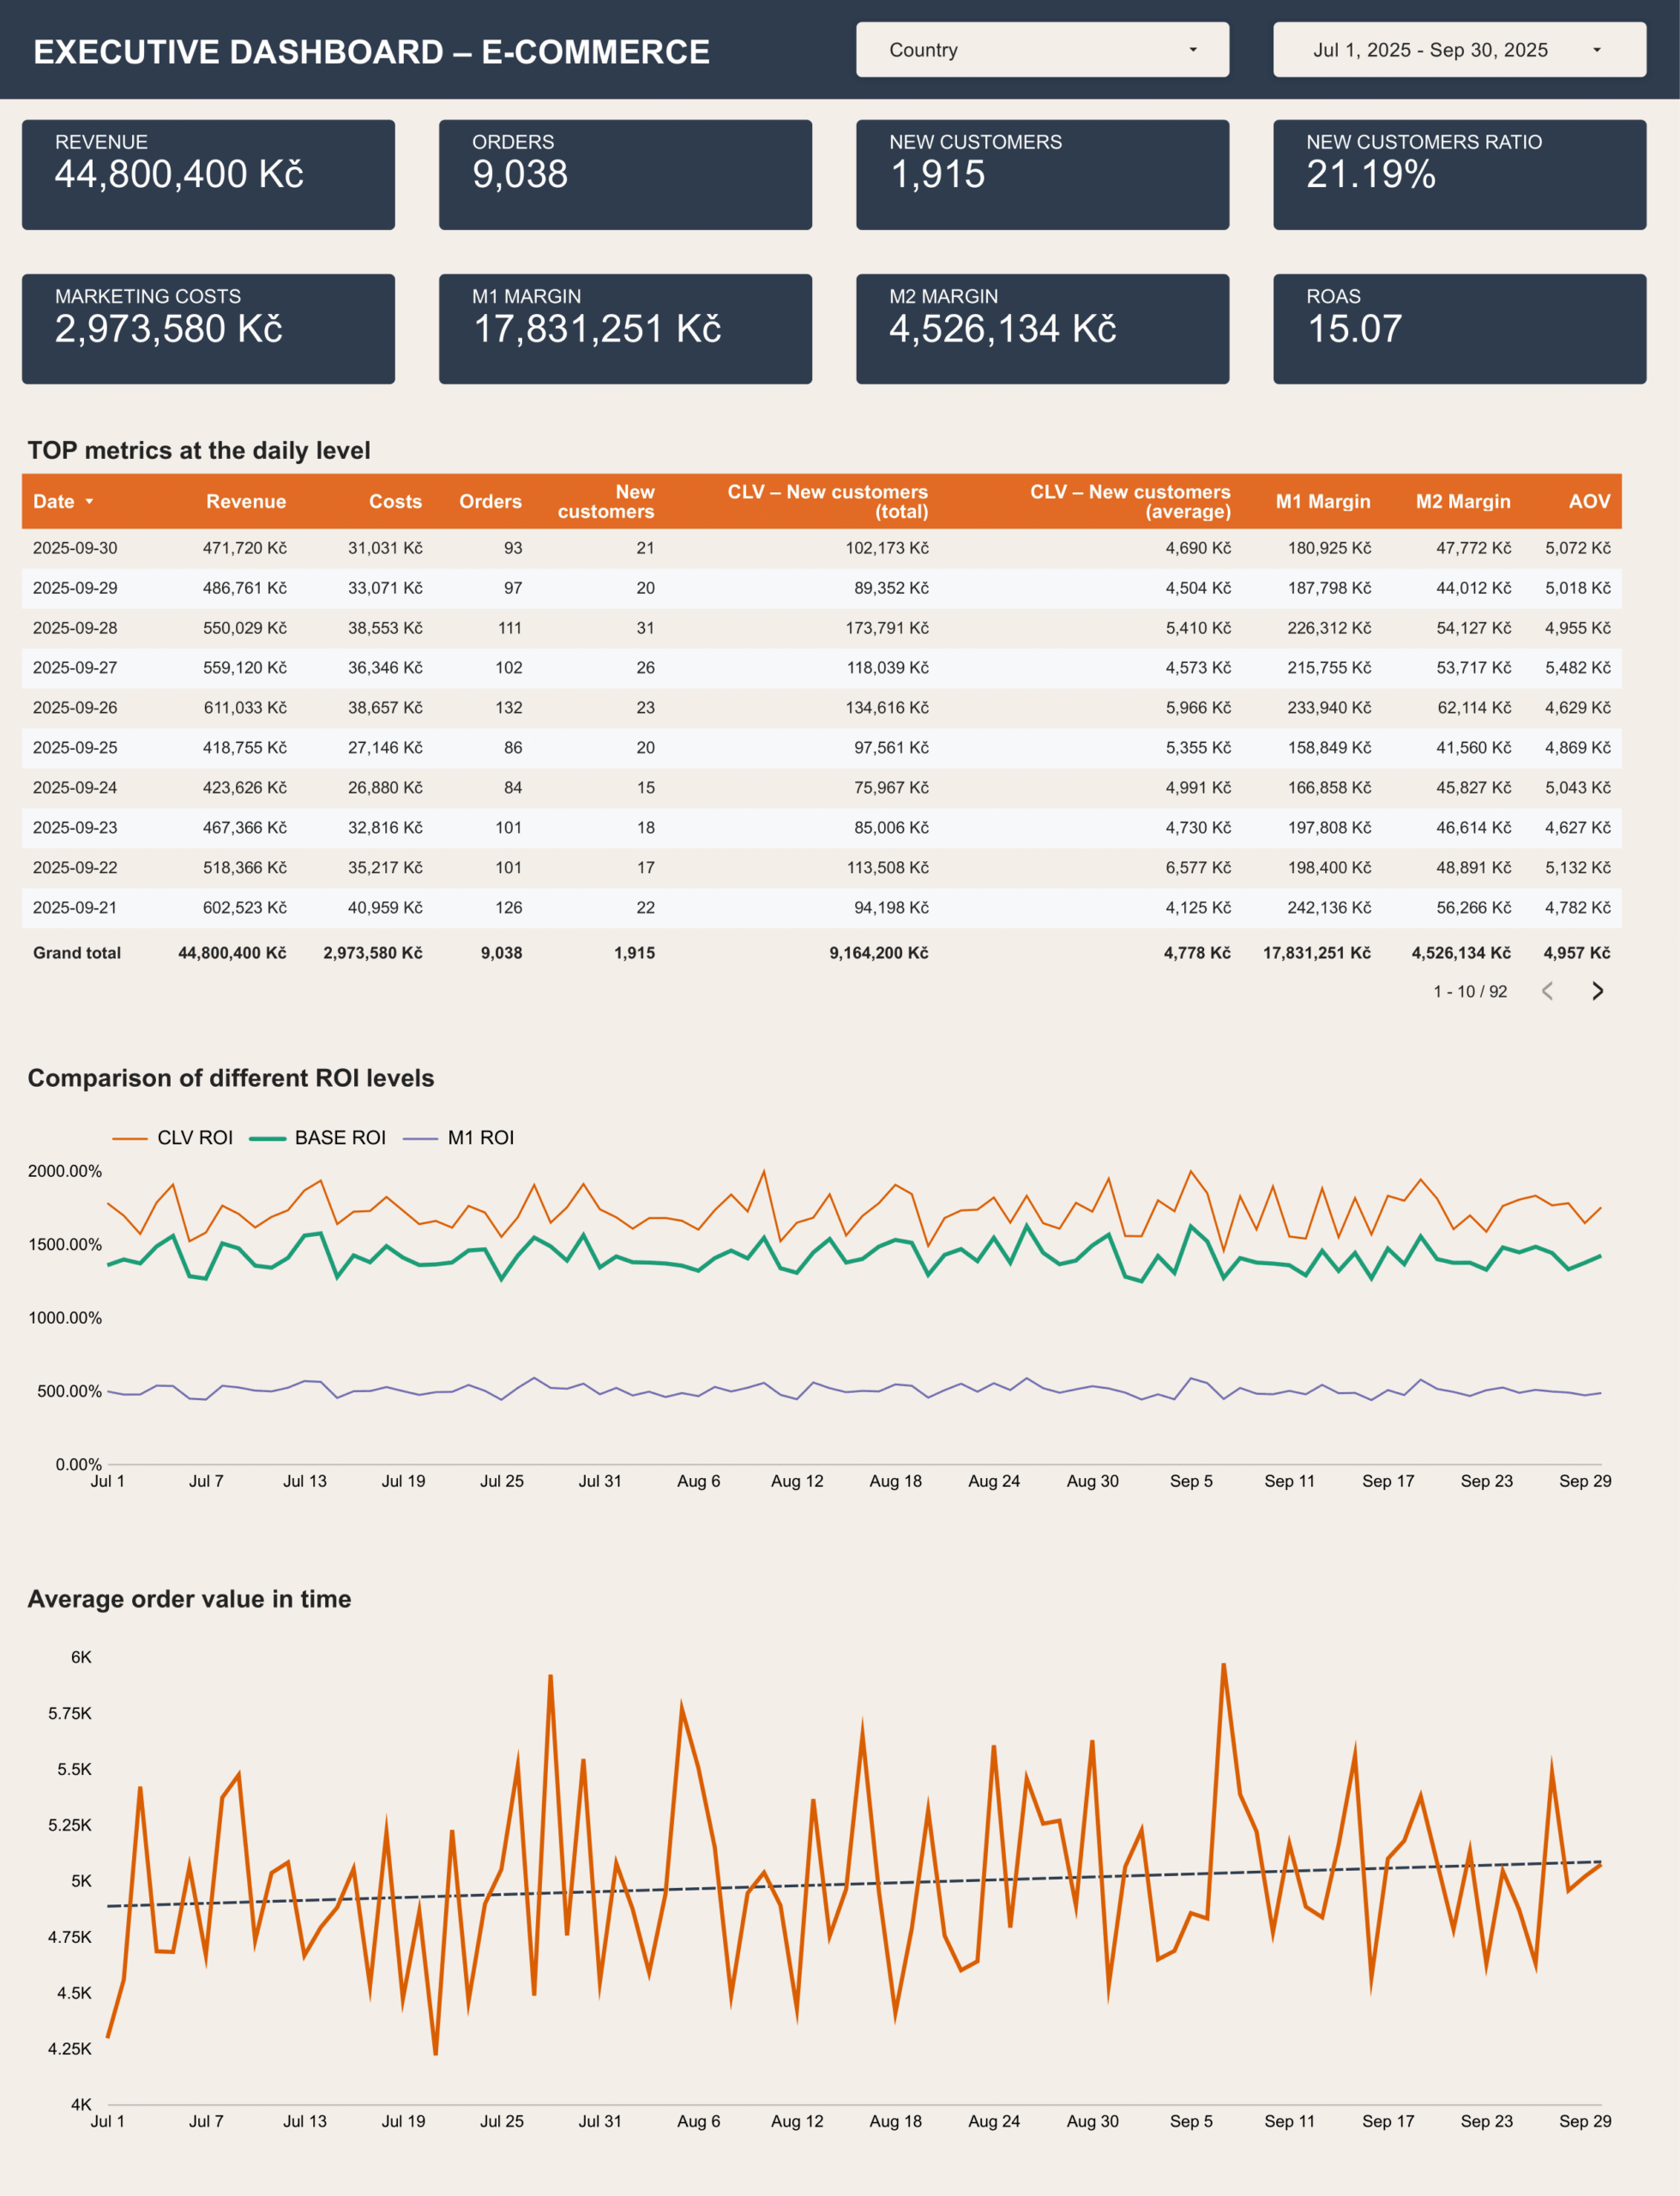Sort table by Revenue column header
This screenshot has height=2196, width=1680.
point(246,501)
